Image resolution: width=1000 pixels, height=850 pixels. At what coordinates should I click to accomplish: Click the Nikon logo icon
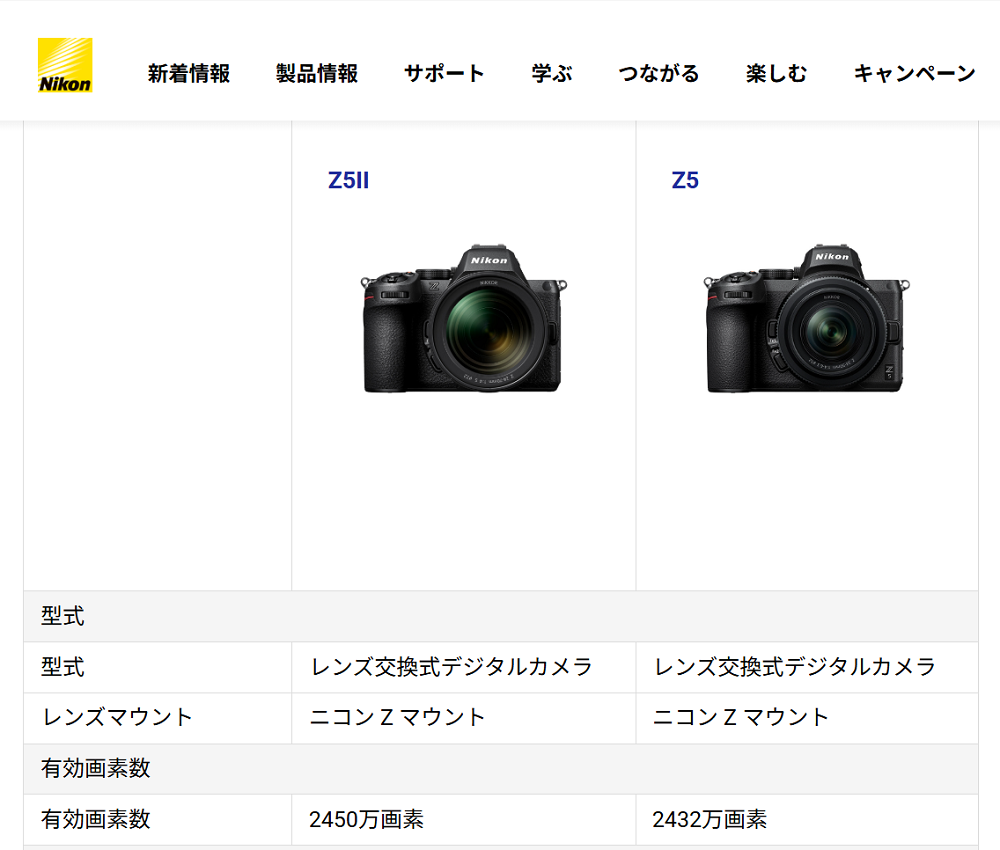[x=65, y=65]
